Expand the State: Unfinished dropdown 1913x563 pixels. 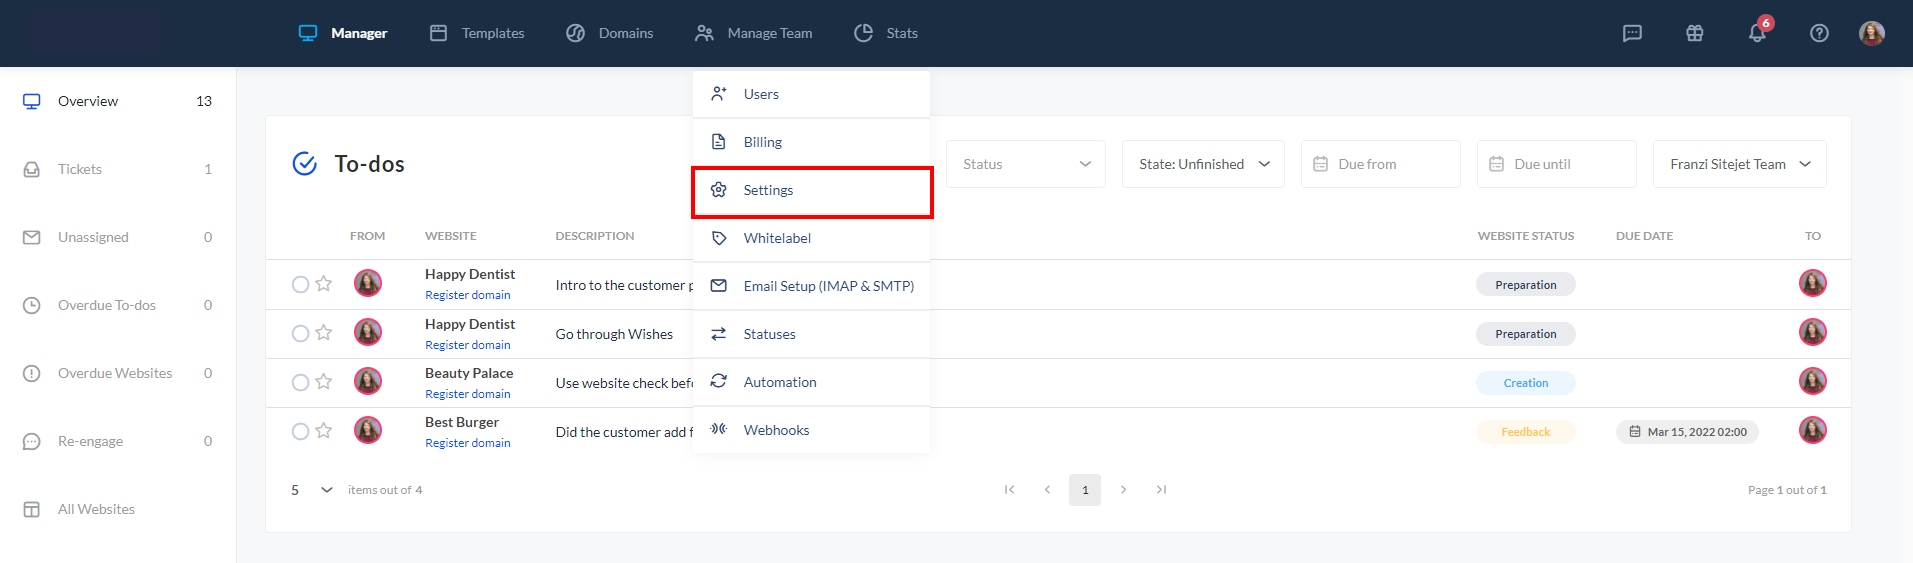pyautogui.click(x=1203, y=164)
